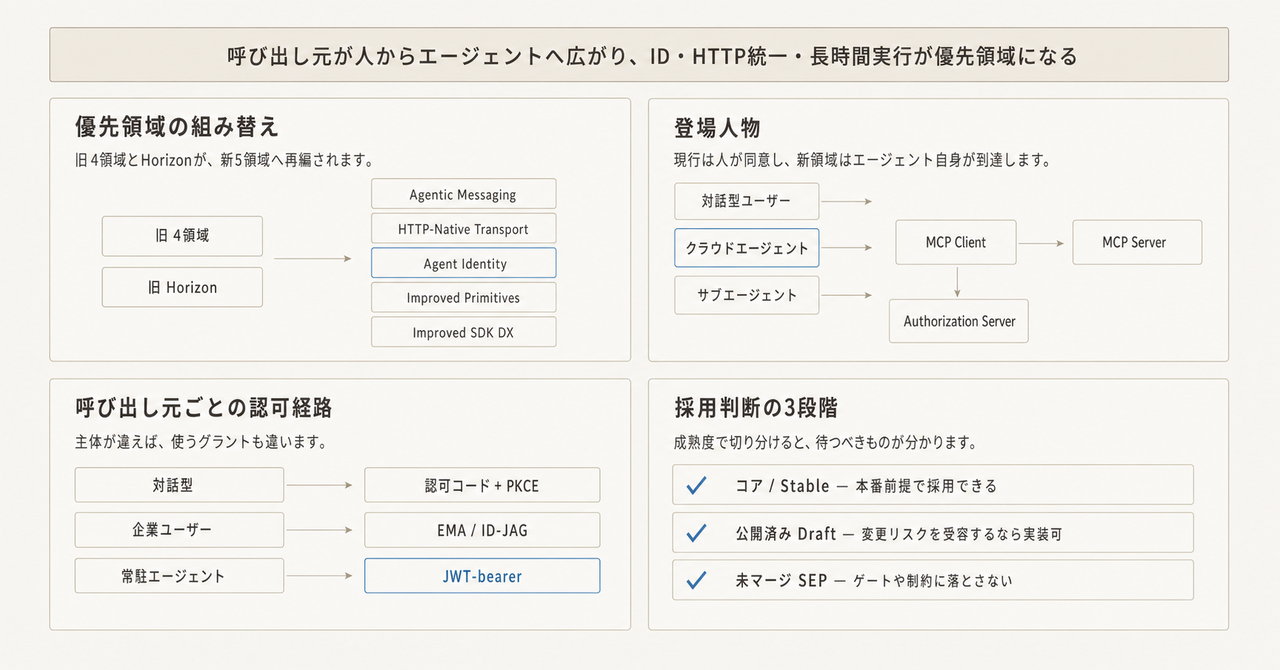Viewport: 1280px width, 670px height.
Task: Click the 優先領域の組み替え heading
Action: click(177, 127)
